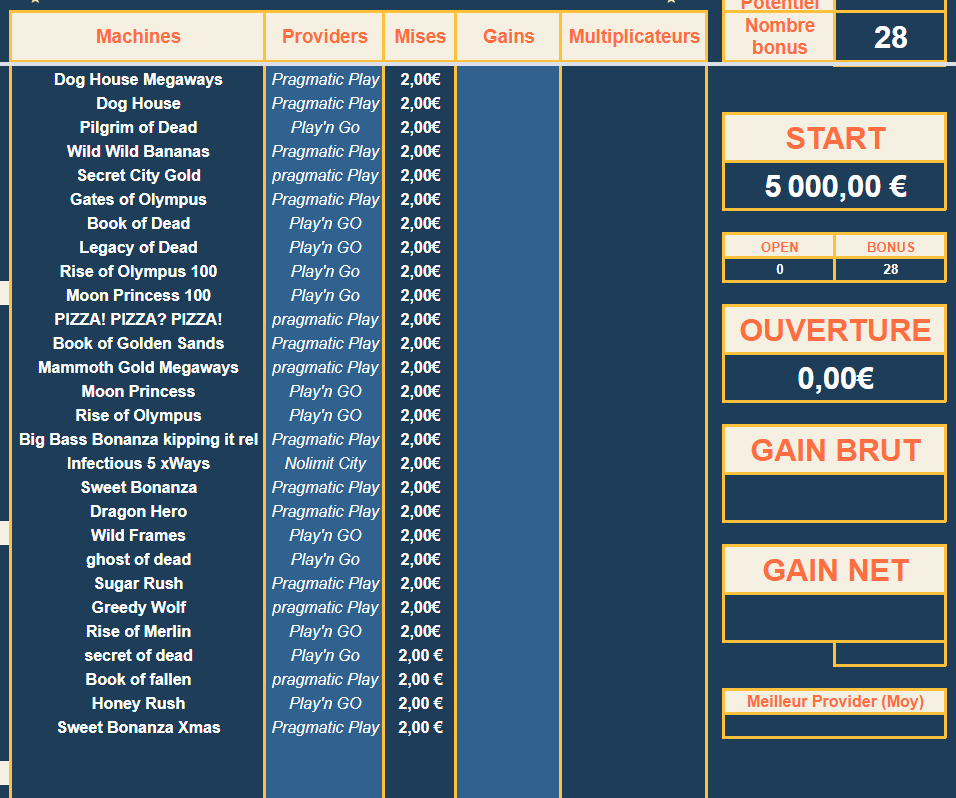Click the Greedy Wolf cell
956x798 pixels.
click(138, 607)
